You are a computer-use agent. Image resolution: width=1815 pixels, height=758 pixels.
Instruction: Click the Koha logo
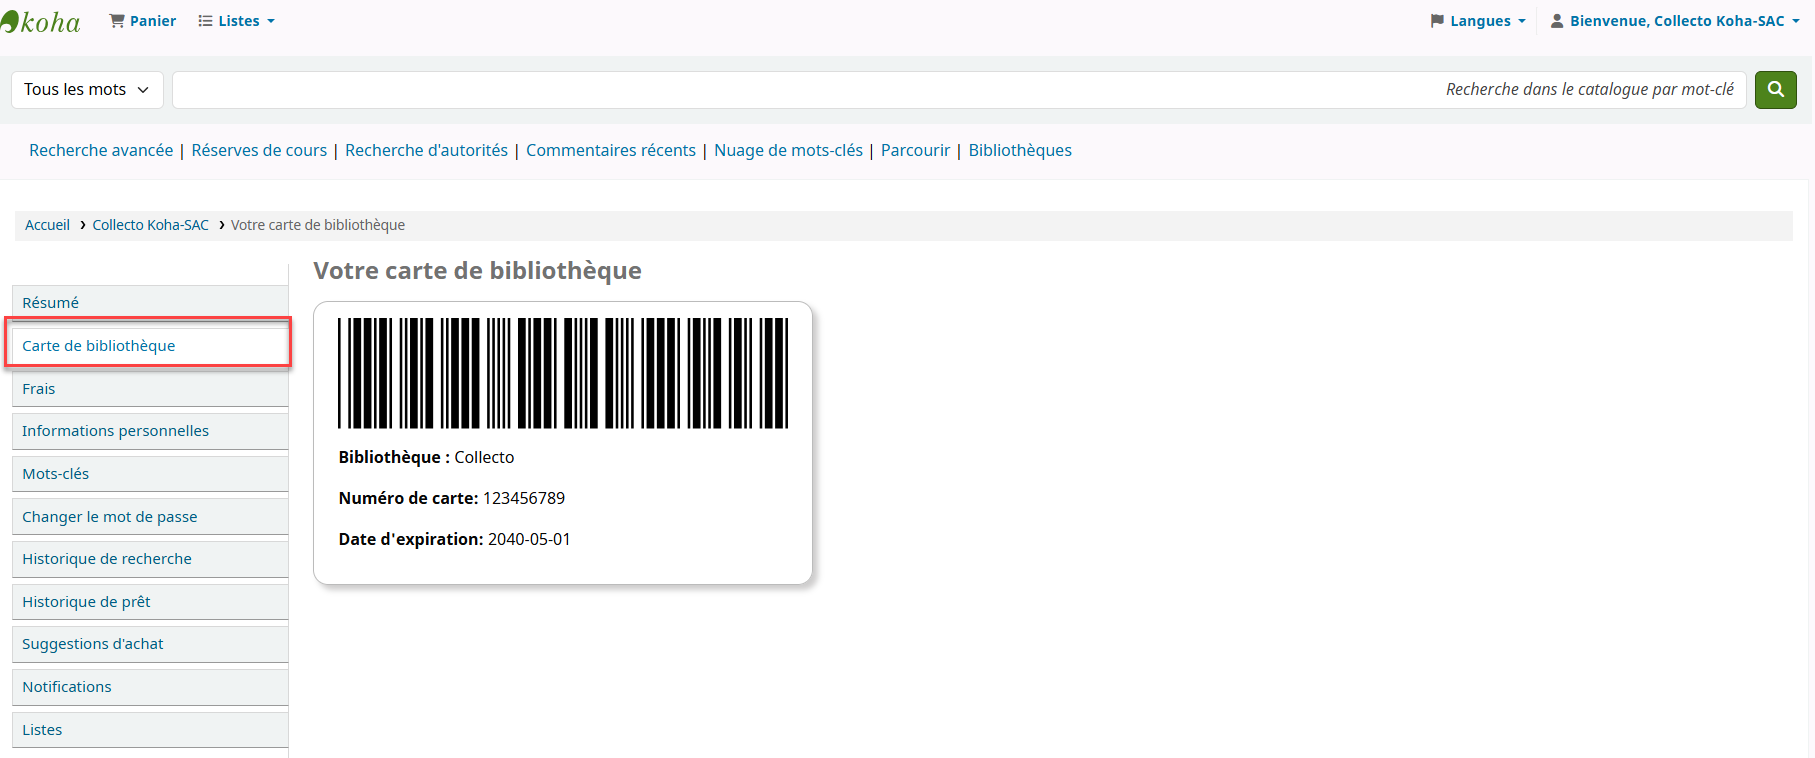pyautogui.click(x=42, y=21)
